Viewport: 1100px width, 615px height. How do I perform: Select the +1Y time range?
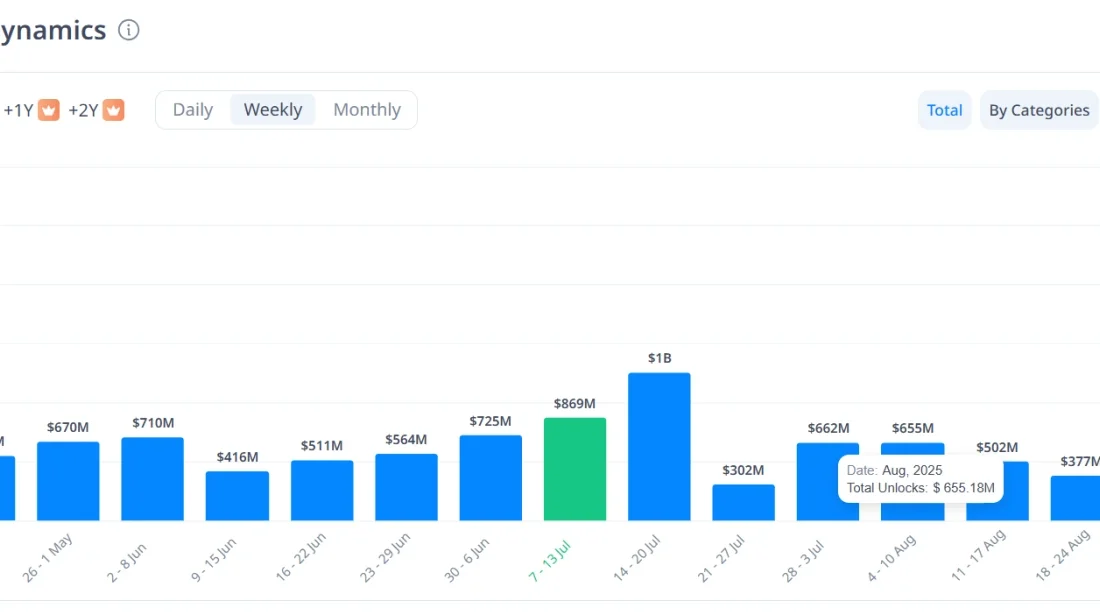click(x=18, y=110)
